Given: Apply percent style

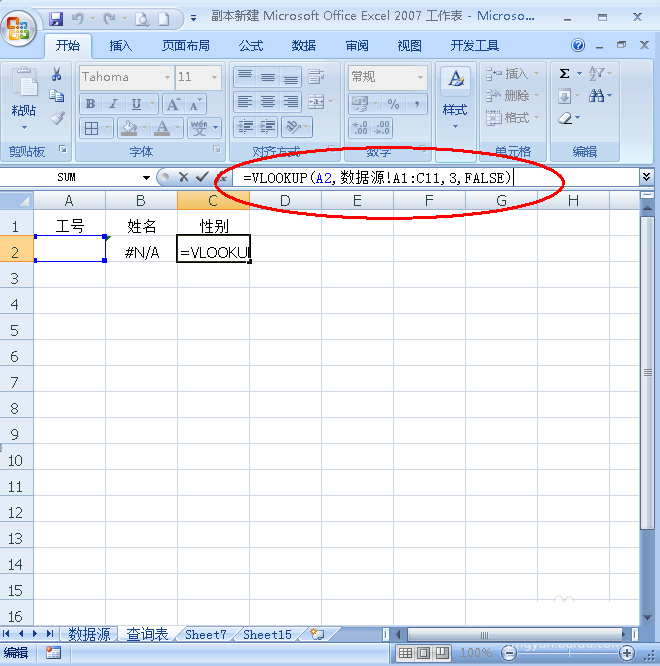Looking at the screenshot, I should 393,104.
